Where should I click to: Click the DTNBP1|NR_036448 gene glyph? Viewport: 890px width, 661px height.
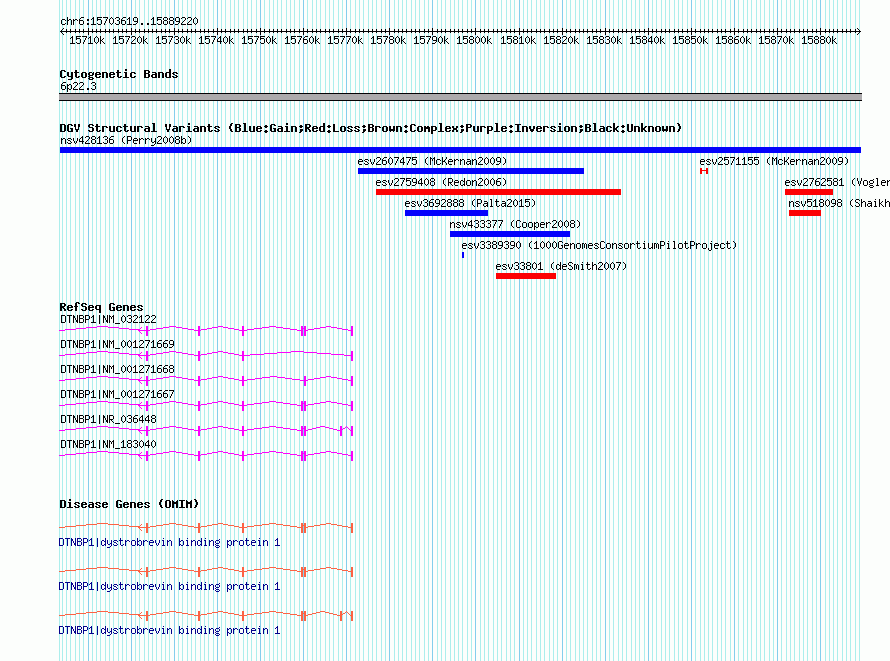pyautogui.click(x=206, y=430)
